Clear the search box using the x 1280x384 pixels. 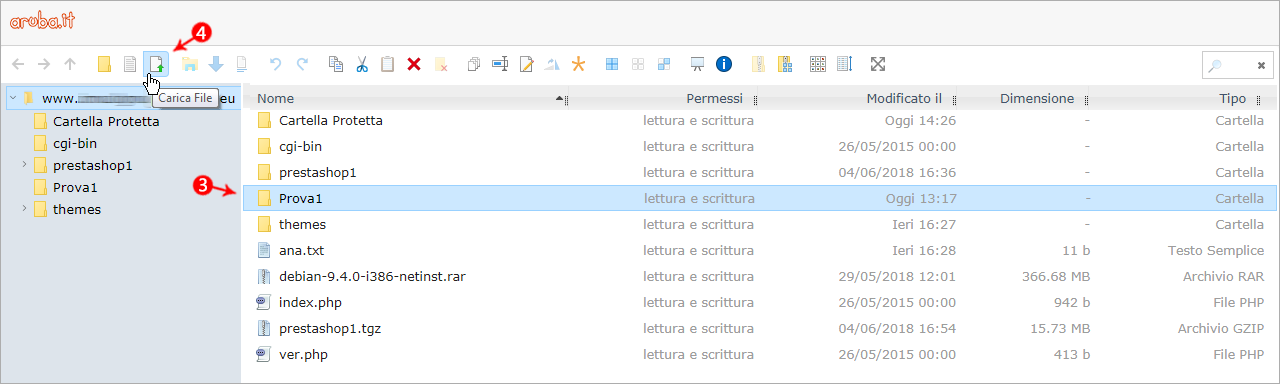pyautogui.click(x=1261, y=65)
